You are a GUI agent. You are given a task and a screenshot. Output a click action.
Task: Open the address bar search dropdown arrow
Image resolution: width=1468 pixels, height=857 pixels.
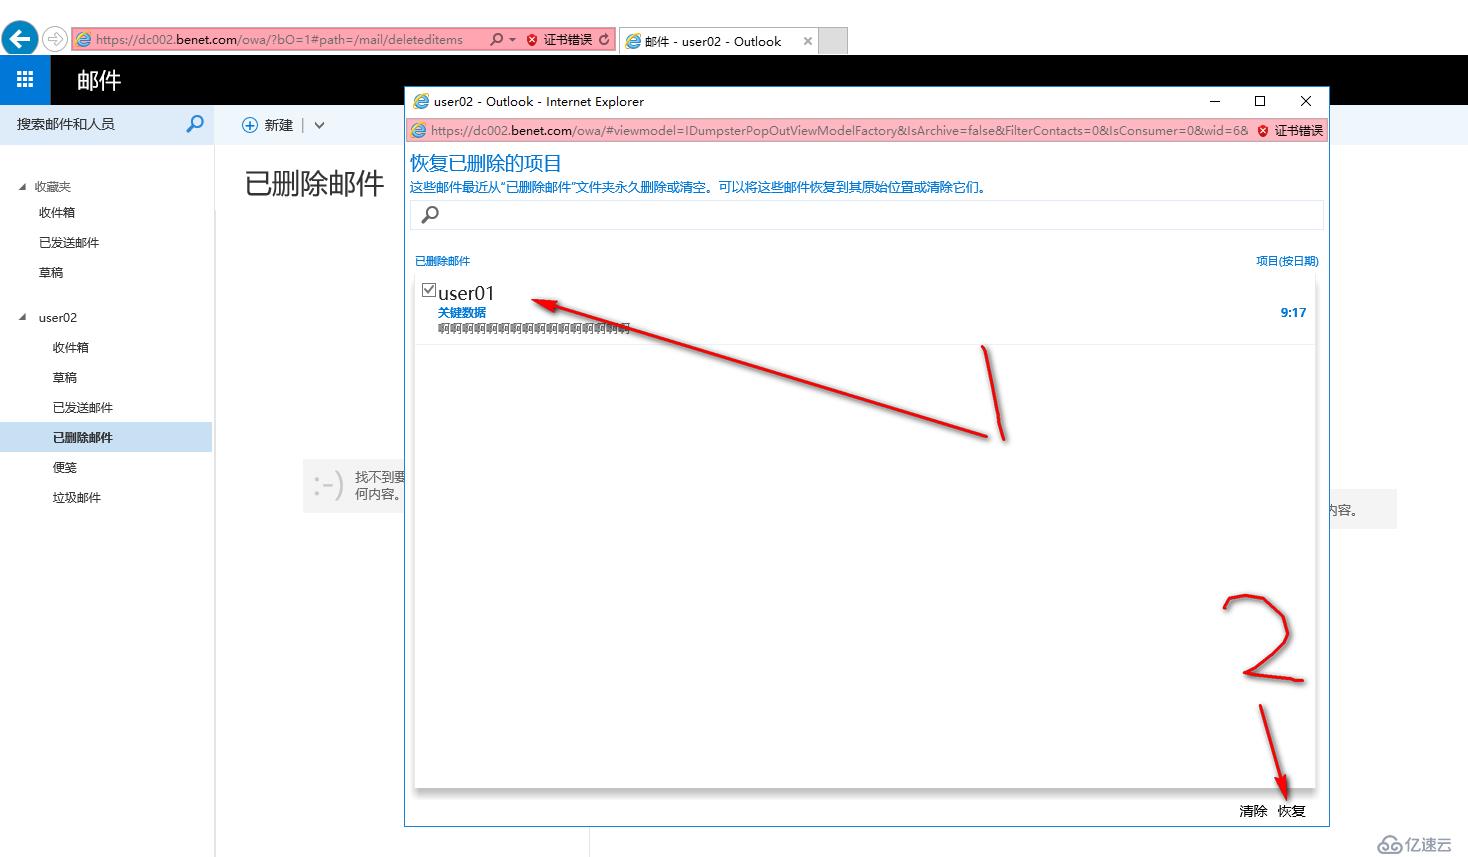(513, 40)
